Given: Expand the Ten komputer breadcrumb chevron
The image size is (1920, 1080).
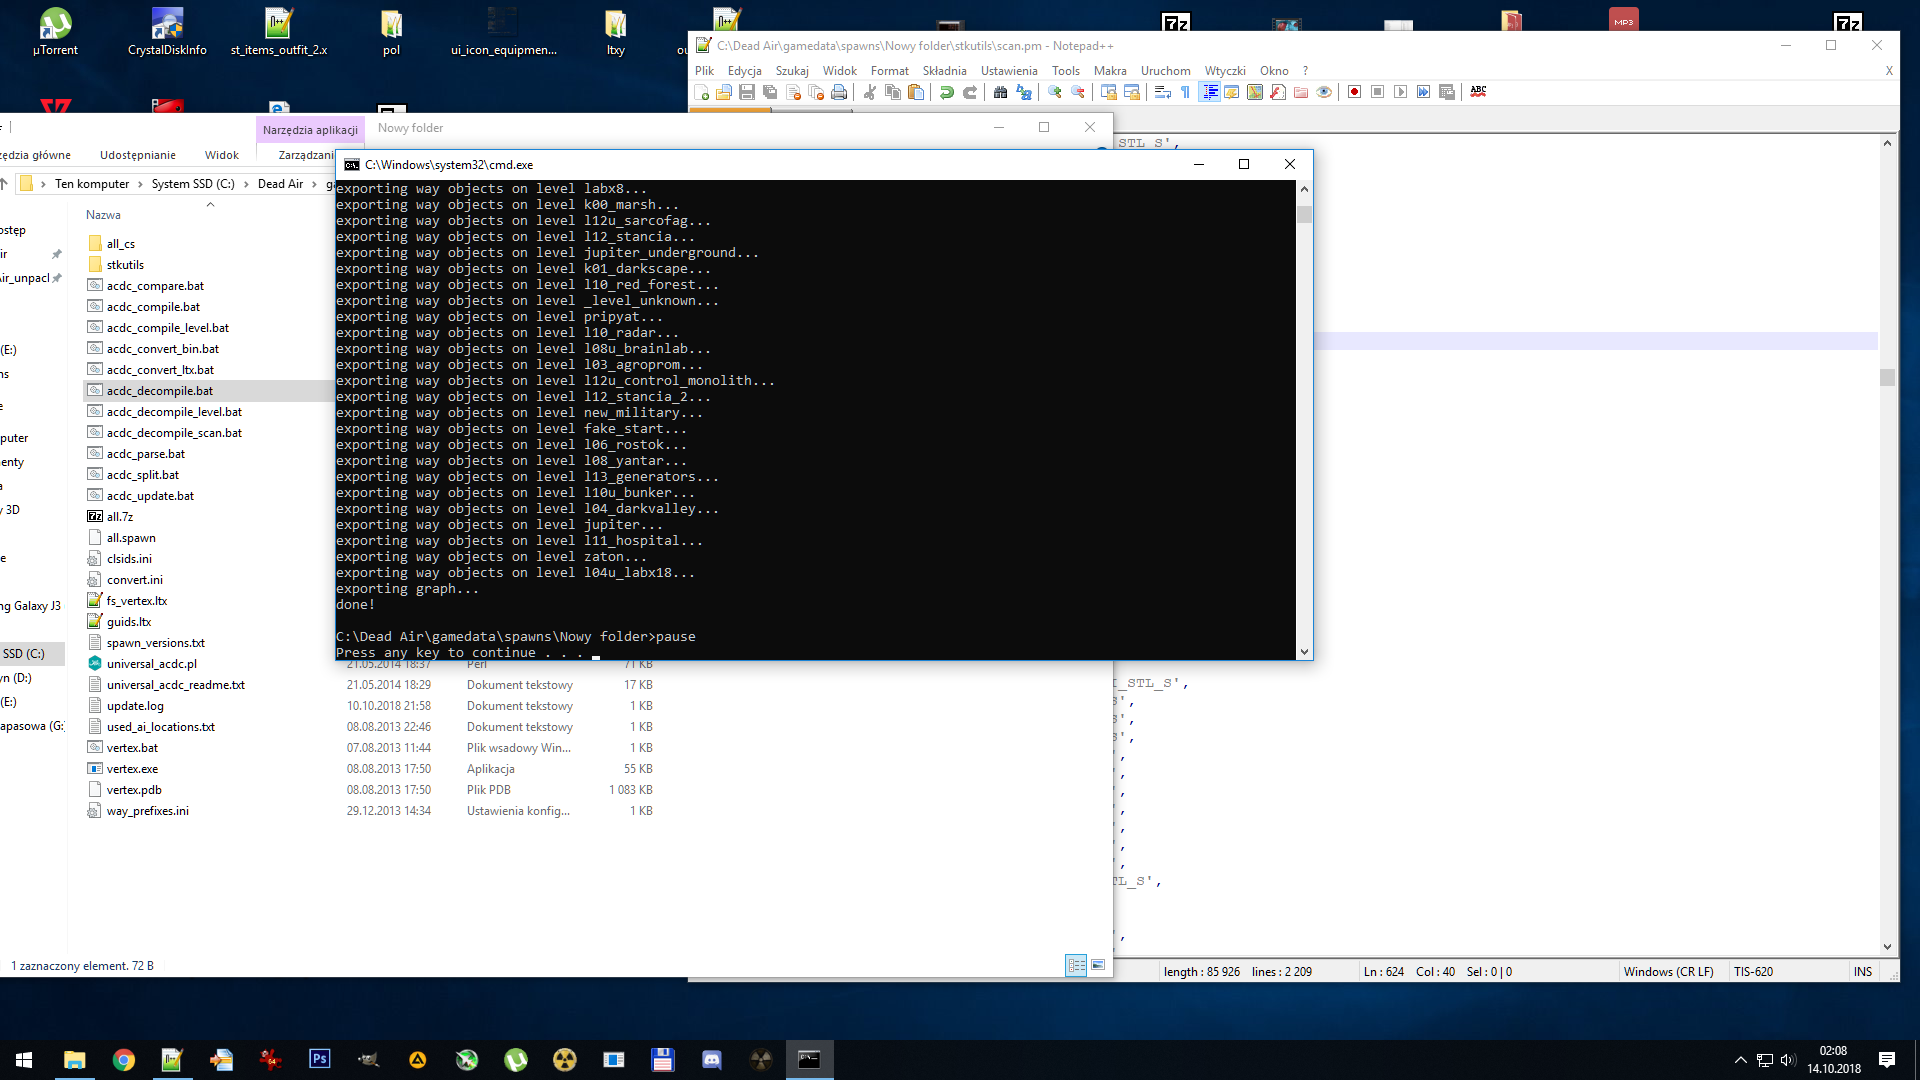Looking at the screenshot, I should point(141,184).
